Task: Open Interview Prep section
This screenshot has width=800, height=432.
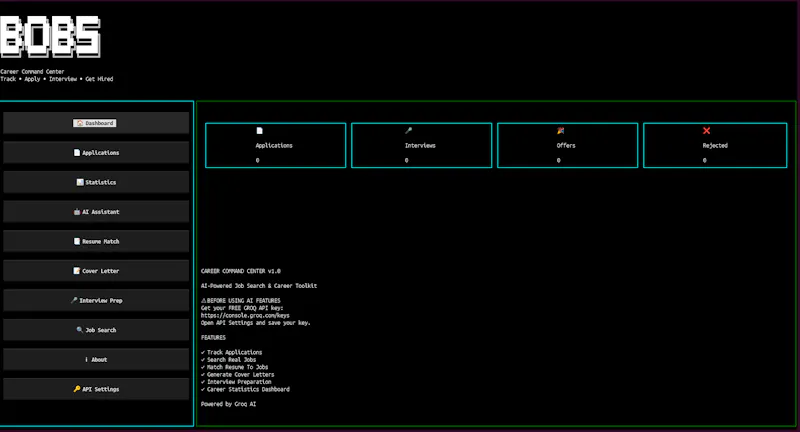Action: point(96,300)
